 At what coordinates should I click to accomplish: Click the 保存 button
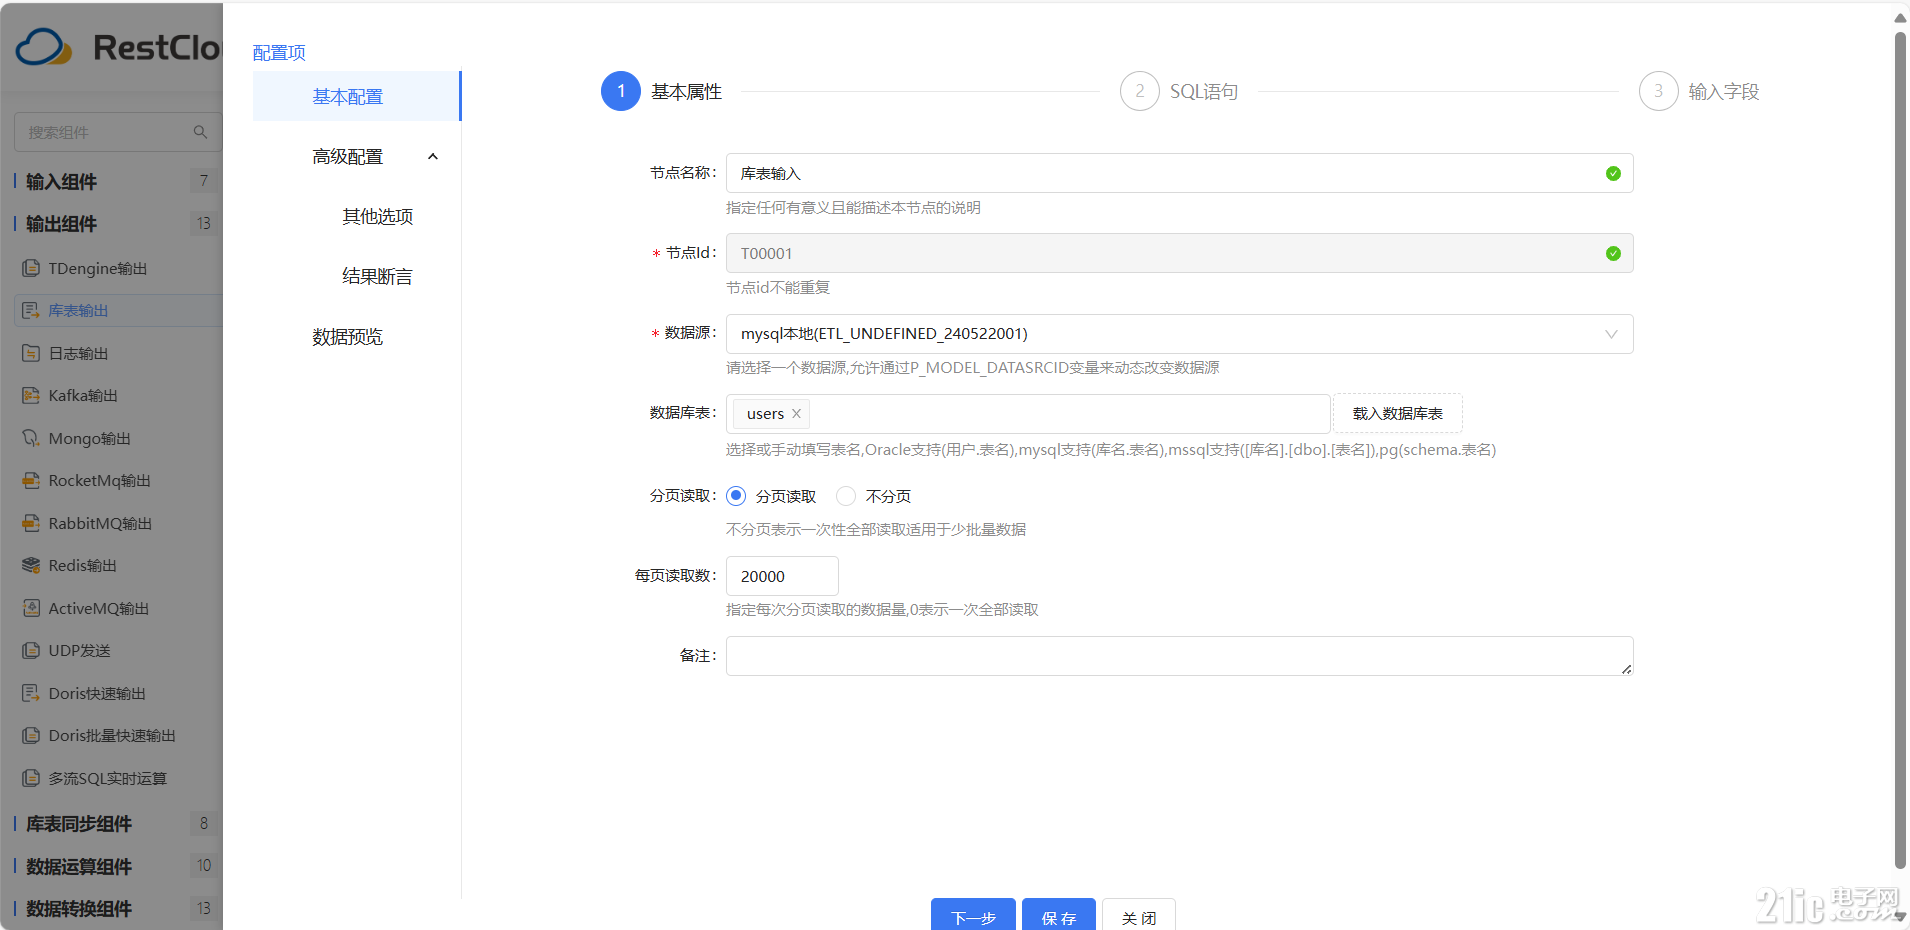click(1059, 915)
